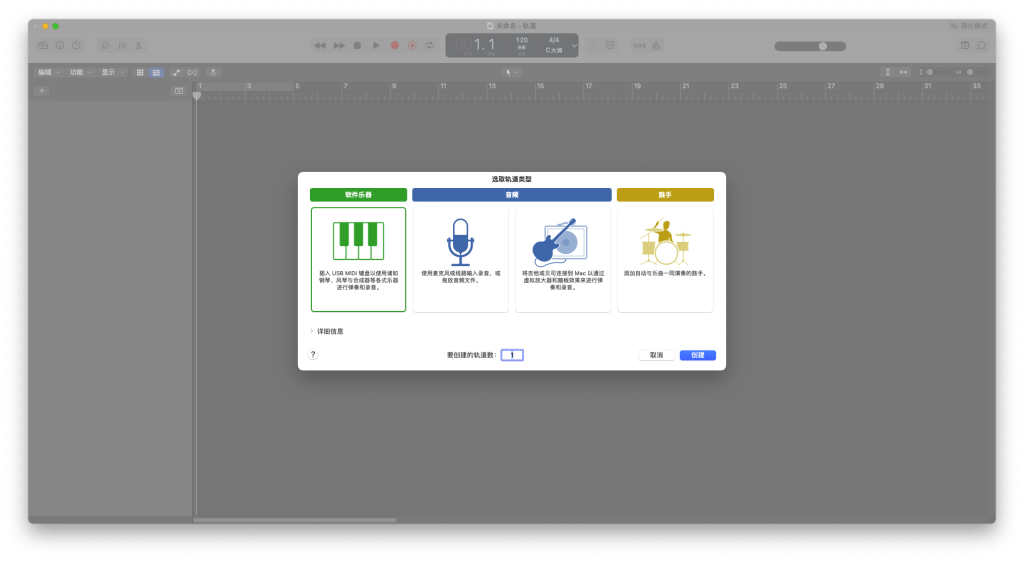Click the 1.1 bar position display
Screen dimensions: 1024x561
484,44
